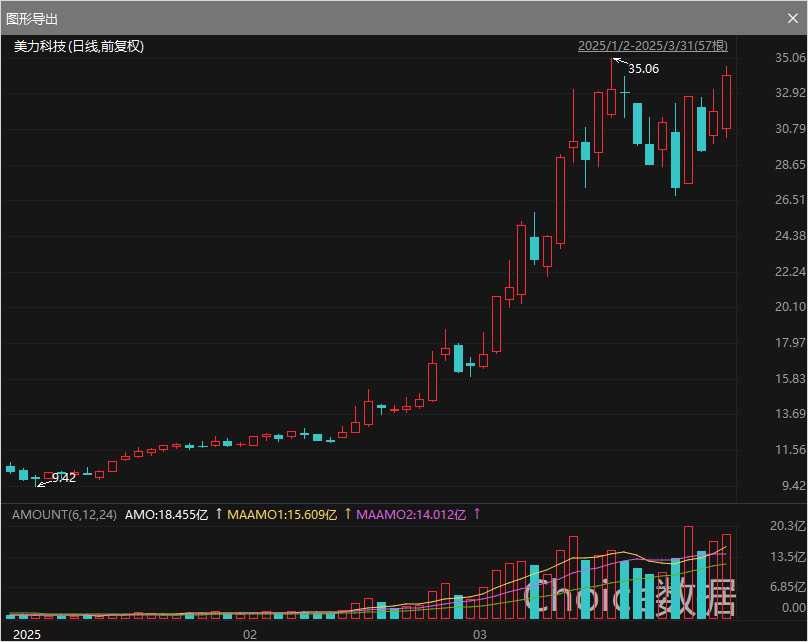Click the 6.85亿 volume axis label
The image size is (808, 642).
pyautogui.click(x=787, y=587)
